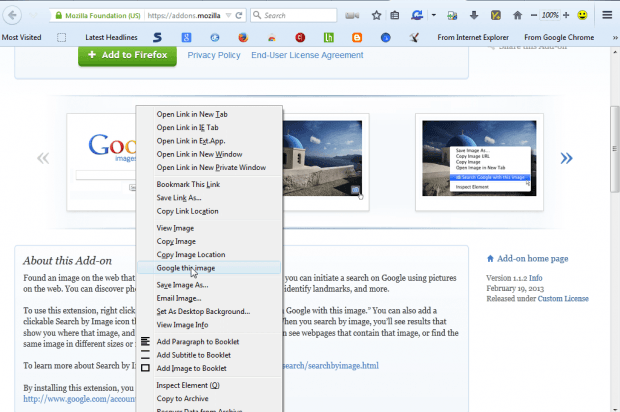Choose Open Link in IE Tab
The width and height of the screenshot is (620, 412).
click(x=209, y=128)
